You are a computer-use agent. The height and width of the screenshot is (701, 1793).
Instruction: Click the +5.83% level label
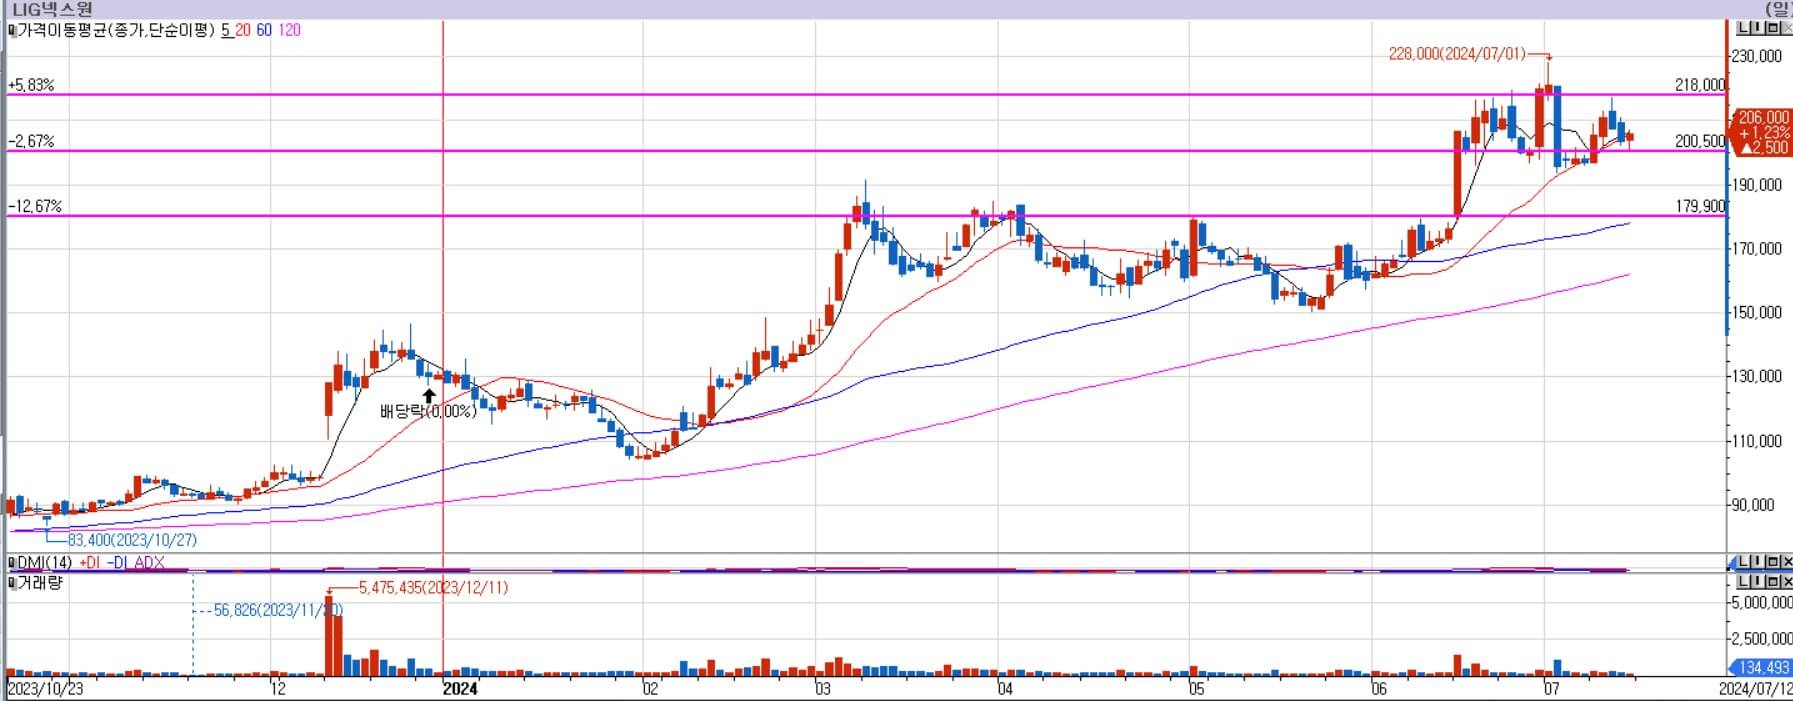coord(31,86)
